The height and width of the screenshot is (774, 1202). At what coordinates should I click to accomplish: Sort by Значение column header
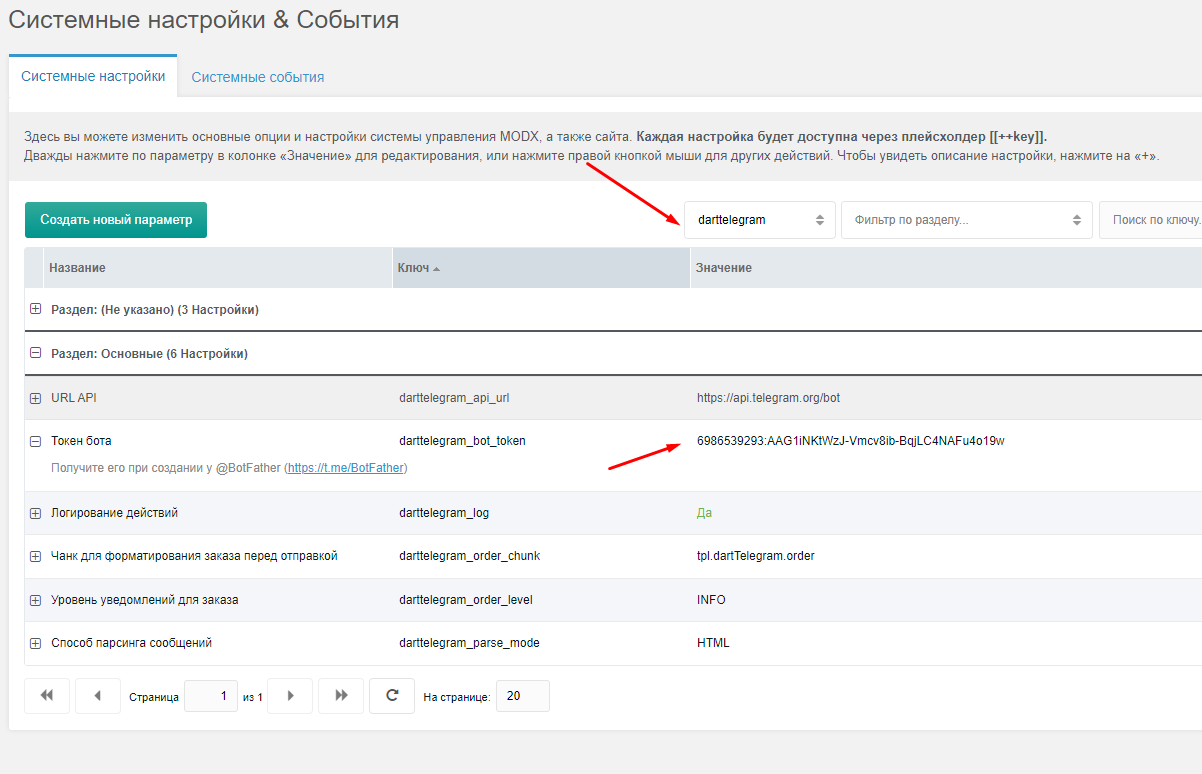(946, 268)
